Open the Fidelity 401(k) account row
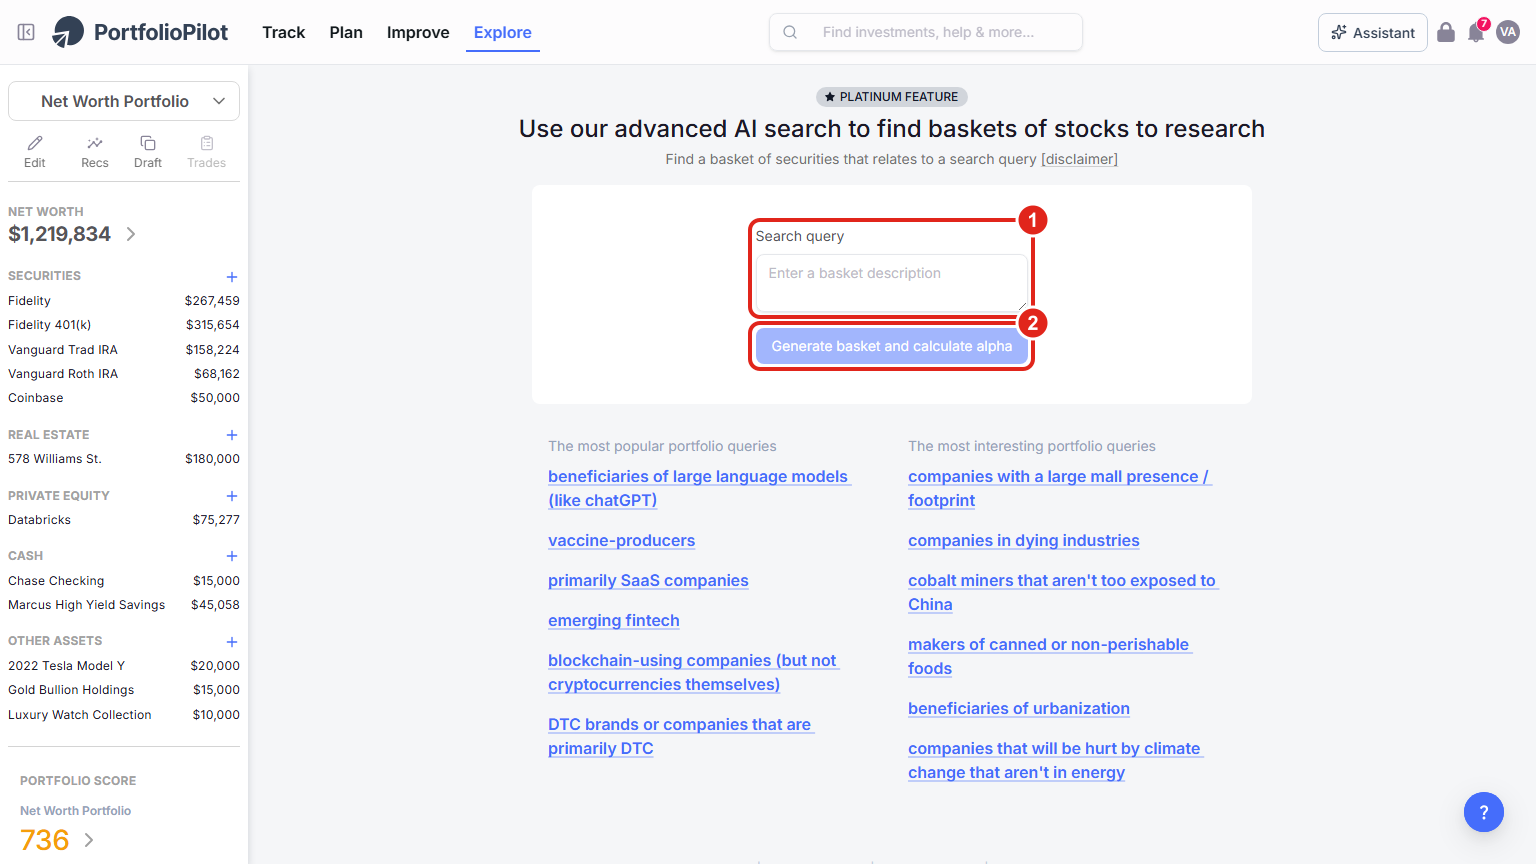This screenshot has height=864, width=1536. coord(124,325)
